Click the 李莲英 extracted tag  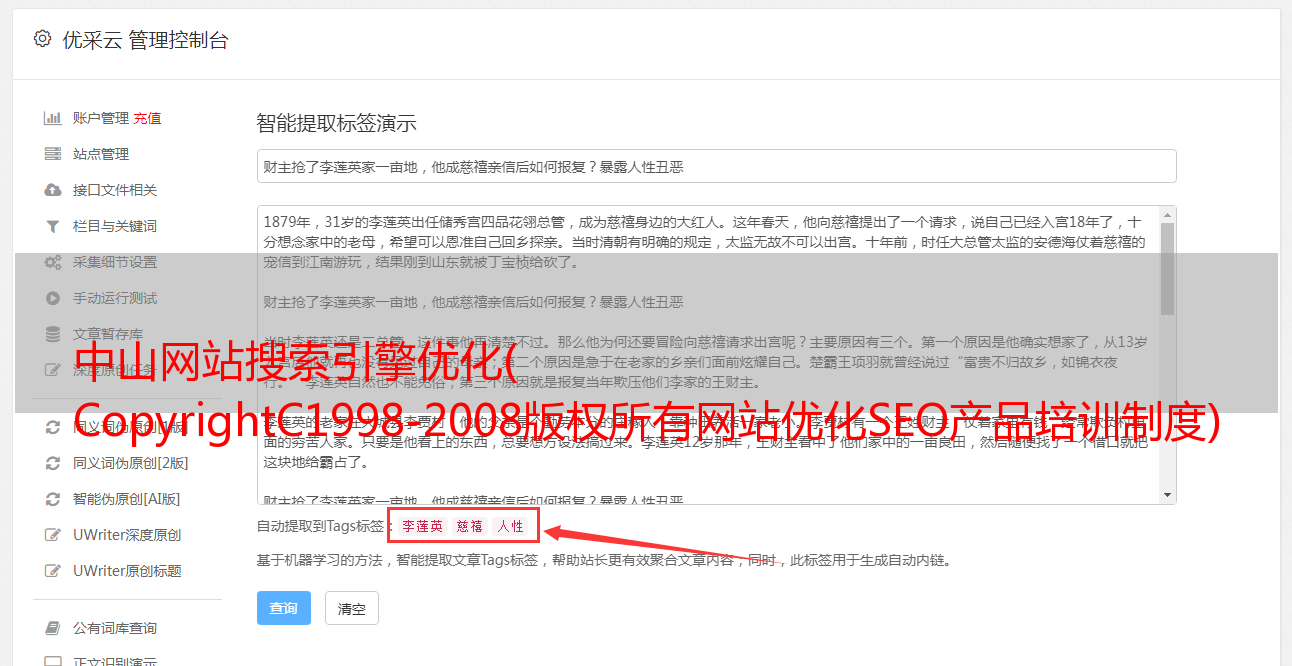point(422,526)
